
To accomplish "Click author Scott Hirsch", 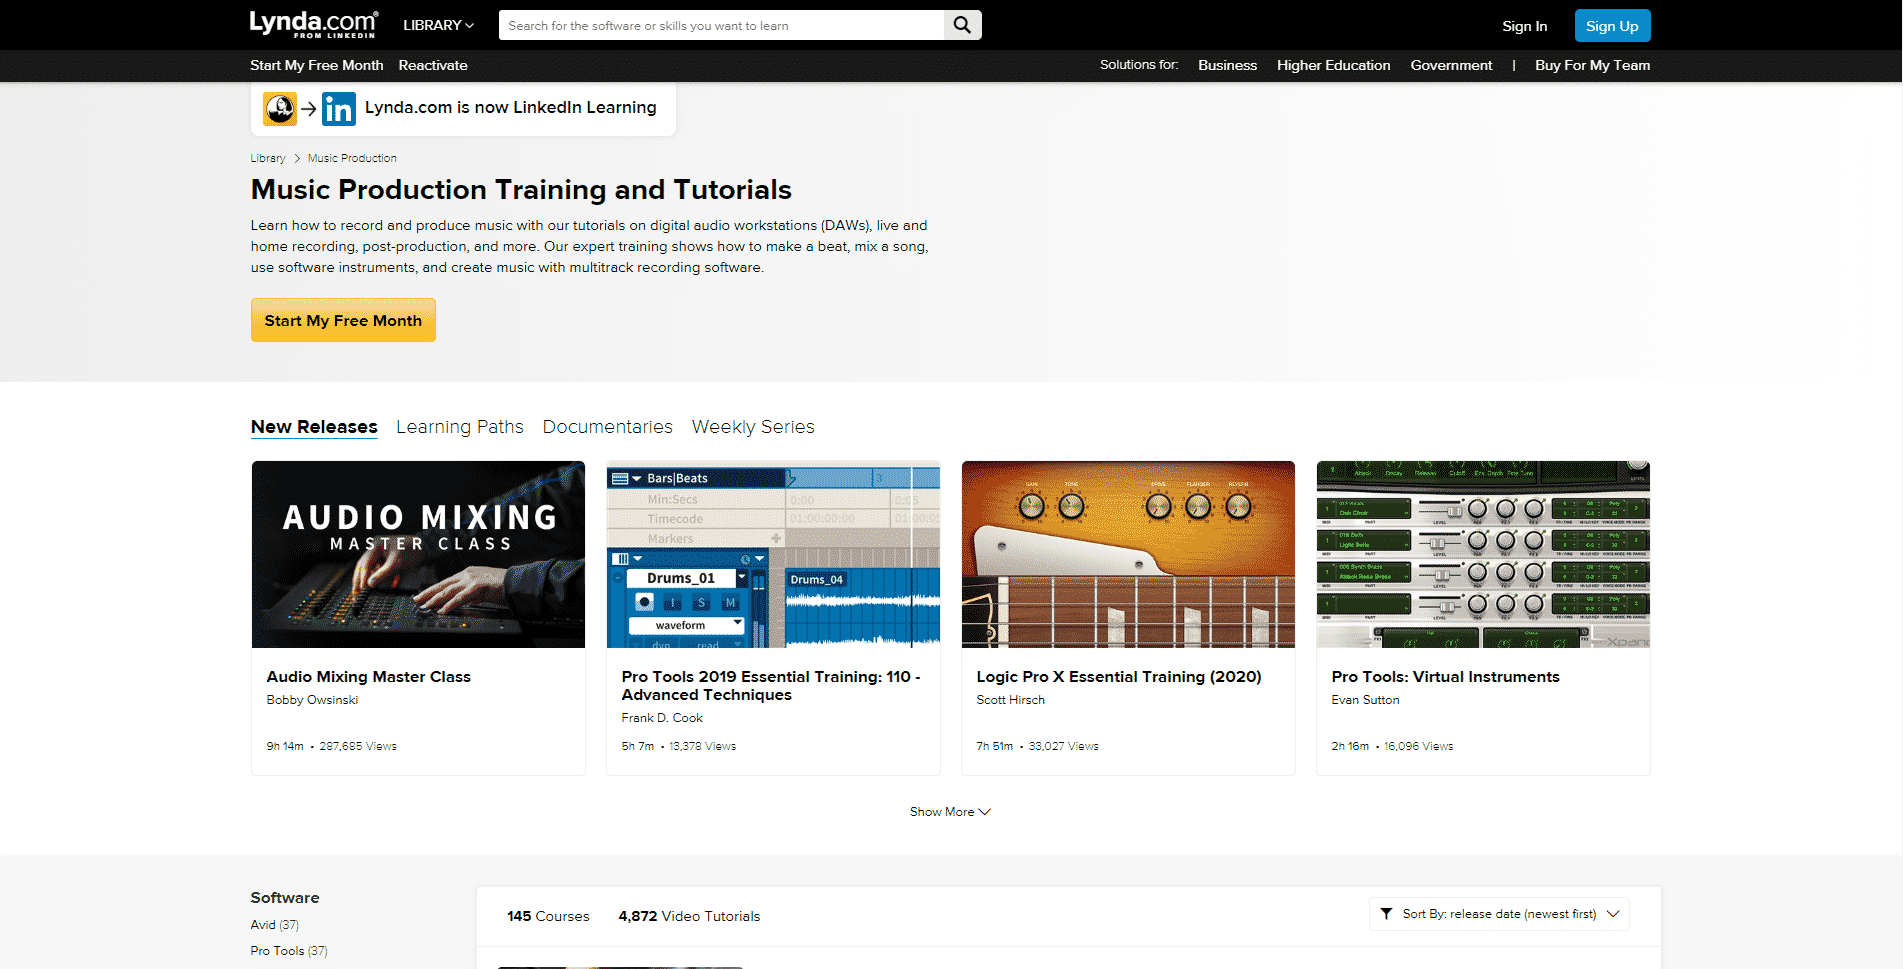I will (1010, 700).
